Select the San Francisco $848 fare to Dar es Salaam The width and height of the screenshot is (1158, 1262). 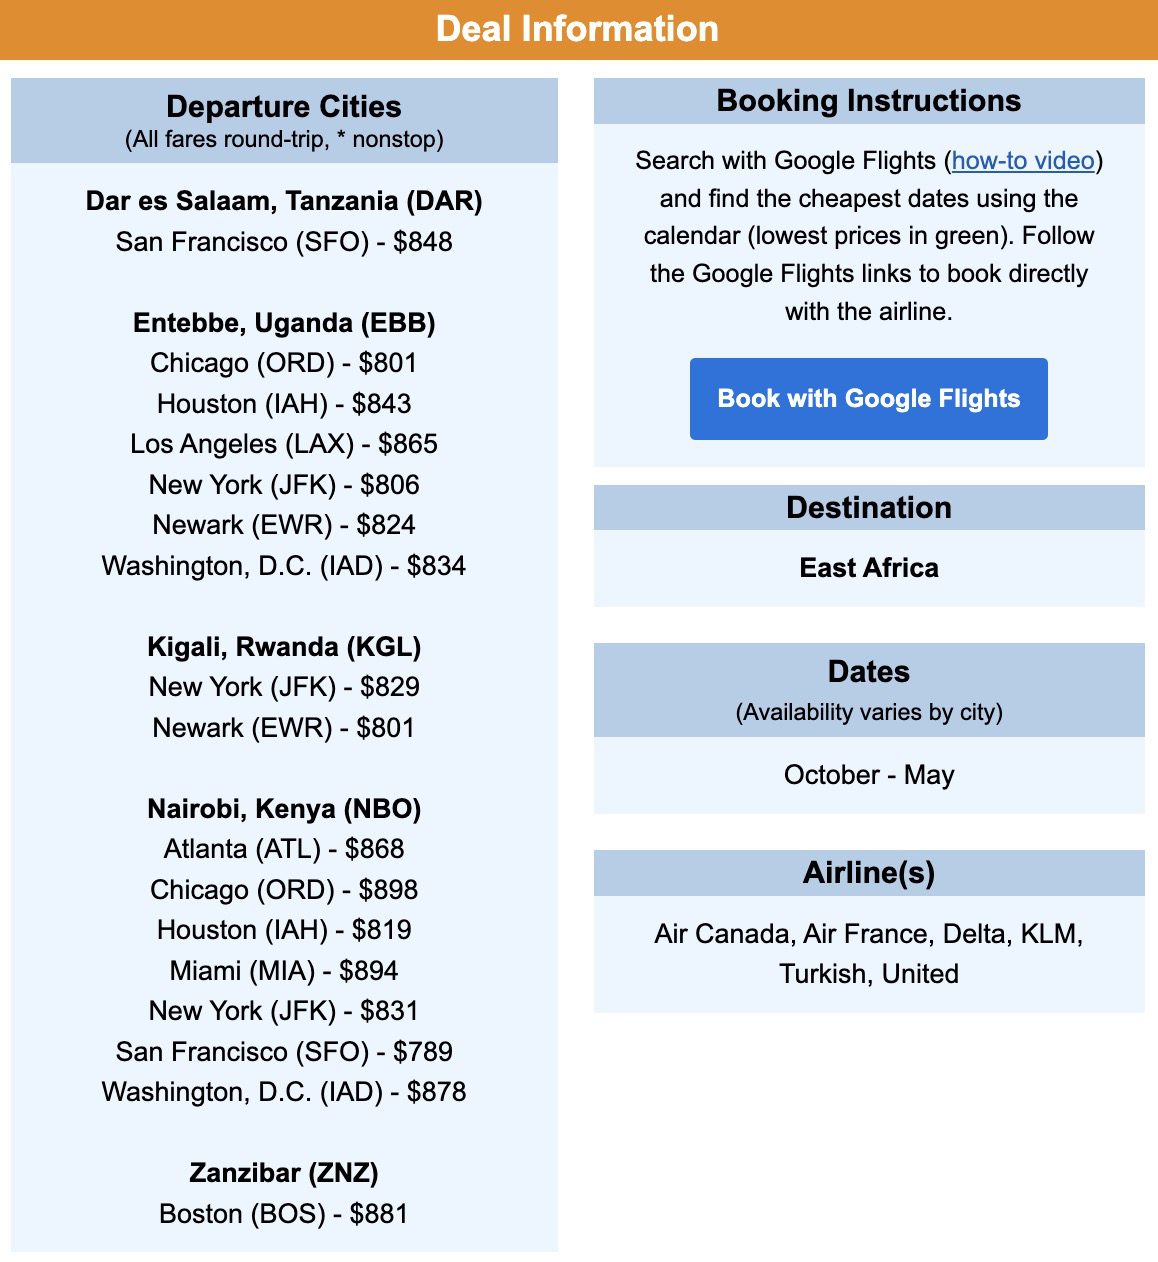point(284,241)
